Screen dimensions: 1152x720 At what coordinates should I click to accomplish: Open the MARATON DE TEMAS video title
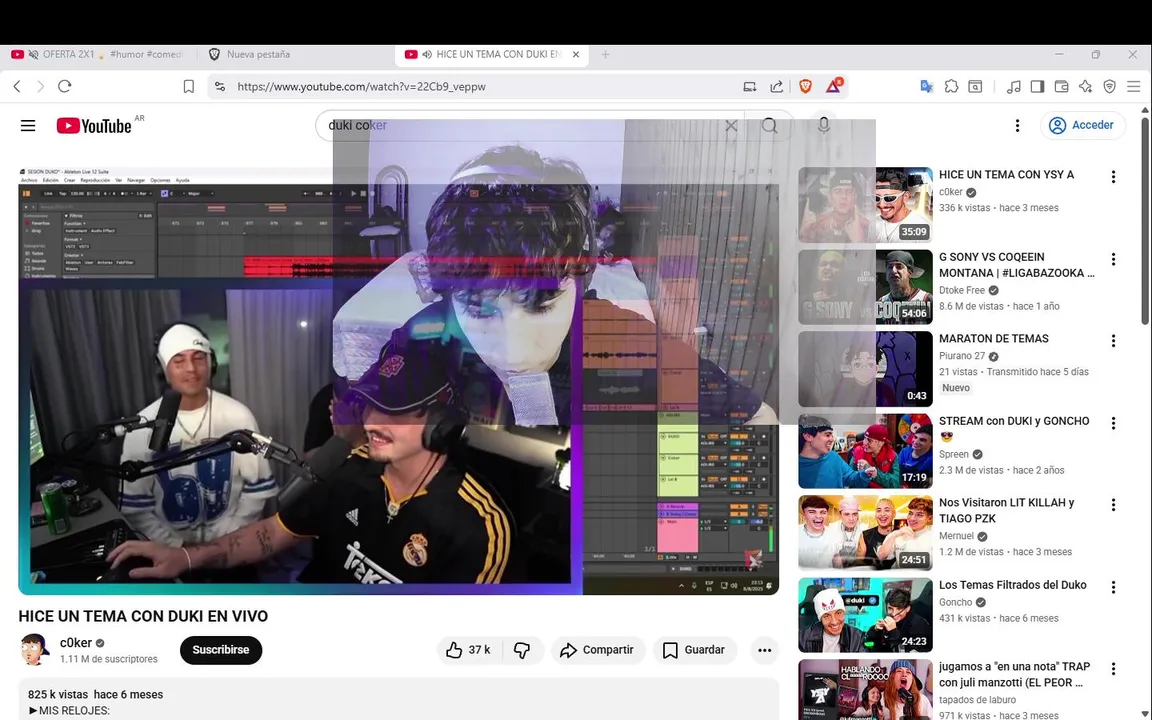993,339
